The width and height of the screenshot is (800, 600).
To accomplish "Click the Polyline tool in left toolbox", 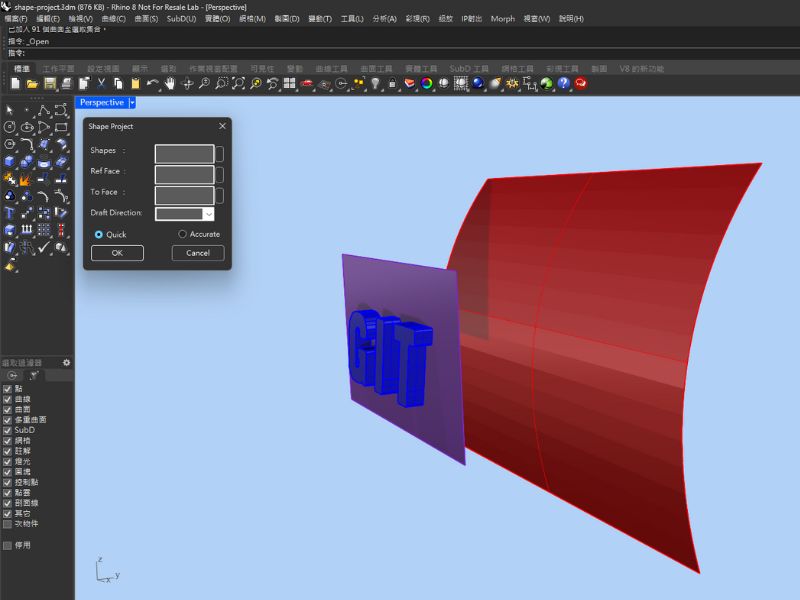I will (x=44, y=110).
